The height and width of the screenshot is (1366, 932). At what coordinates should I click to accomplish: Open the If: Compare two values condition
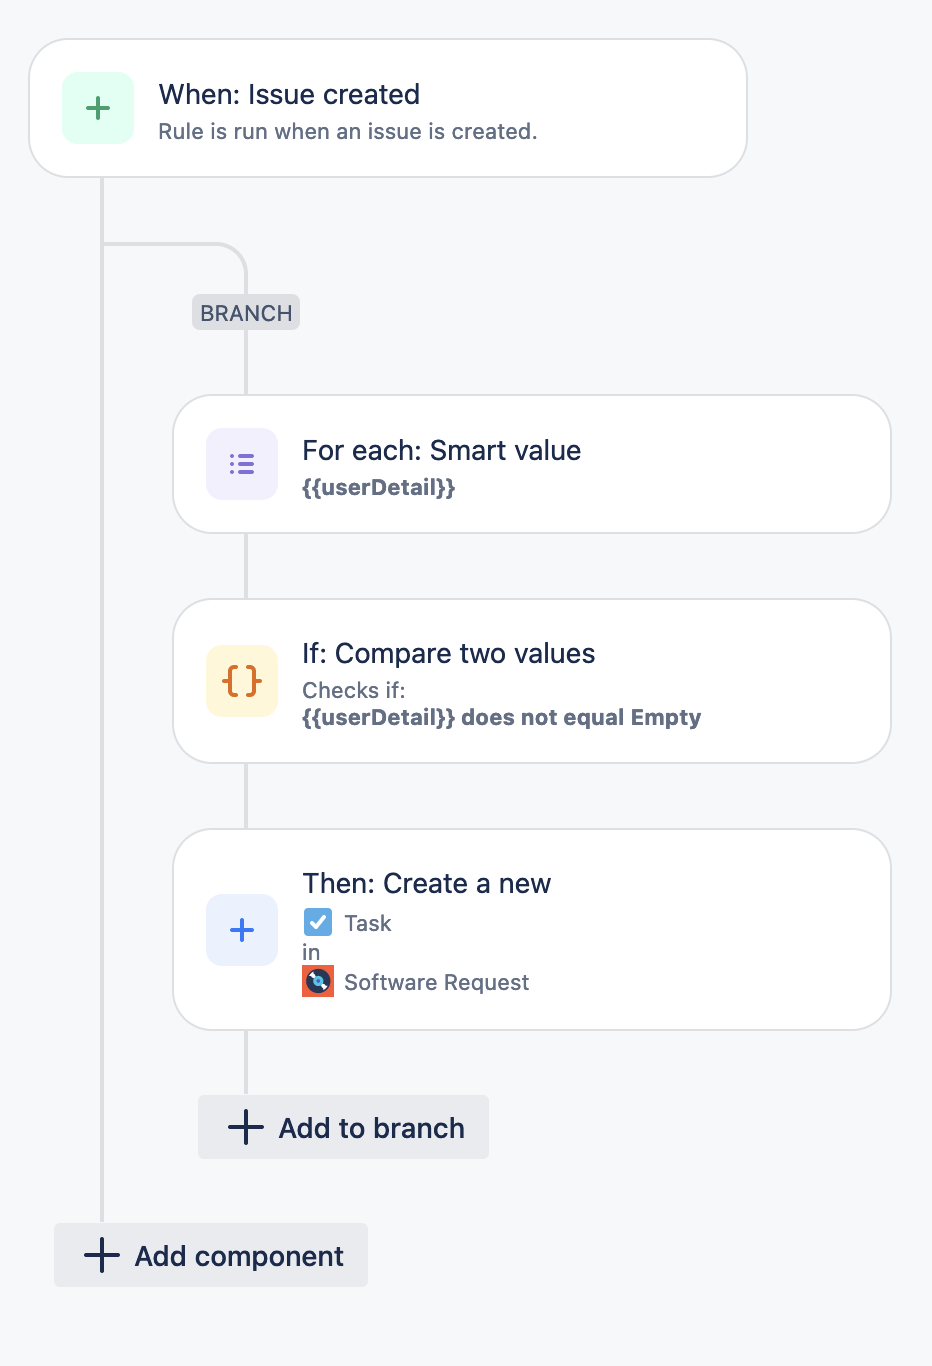(x=532, y=681)
